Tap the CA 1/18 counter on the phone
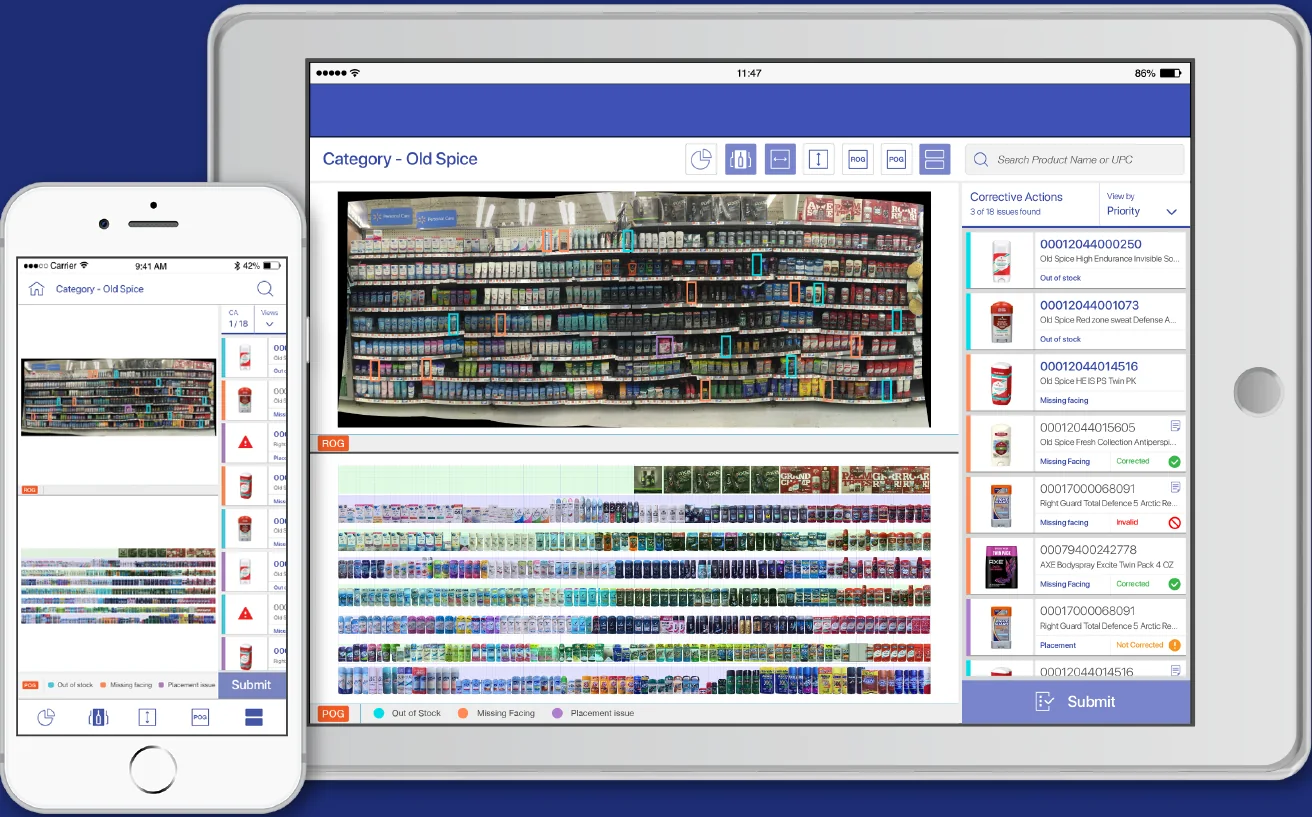1312x817 pixels. [x=237, y=319]
